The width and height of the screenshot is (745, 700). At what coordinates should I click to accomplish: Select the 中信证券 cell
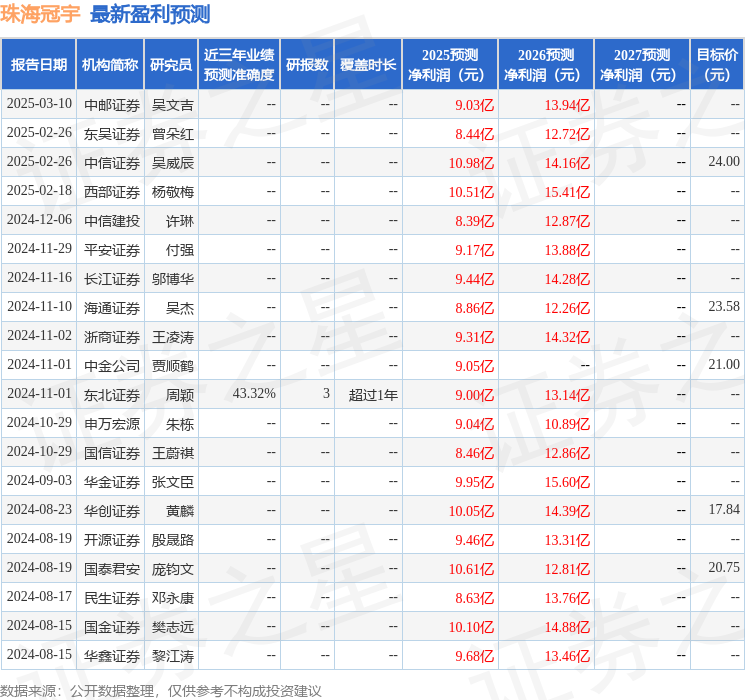pos(112,163)
